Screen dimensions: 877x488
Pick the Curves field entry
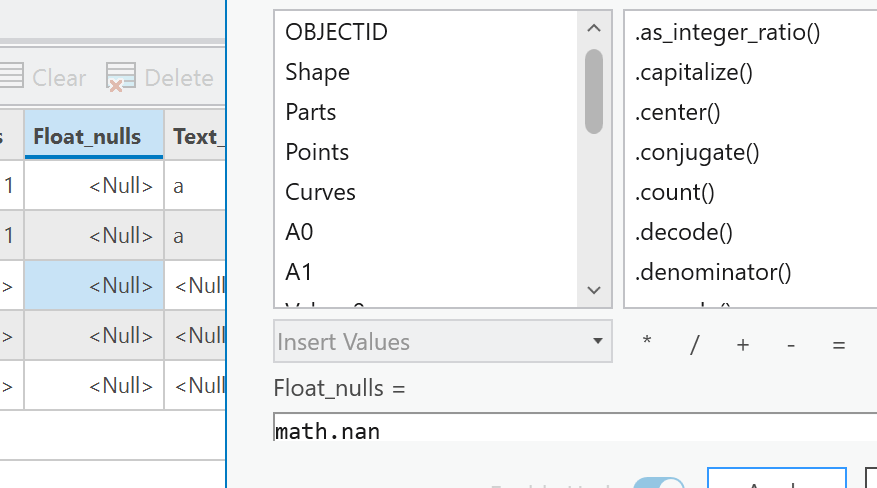click(320, 192)
